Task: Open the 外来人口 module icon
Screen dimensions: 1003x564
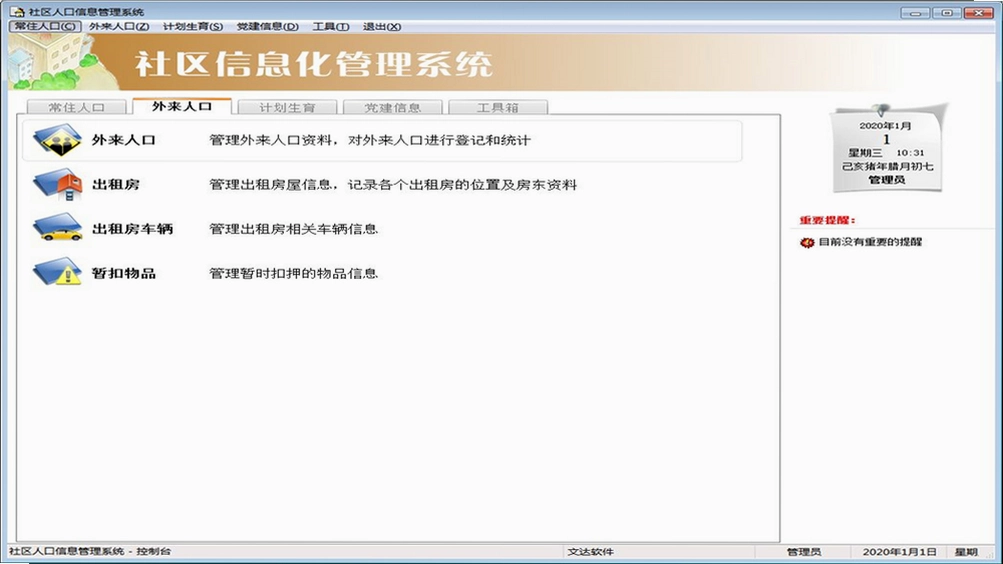Action: pos(58,139)
